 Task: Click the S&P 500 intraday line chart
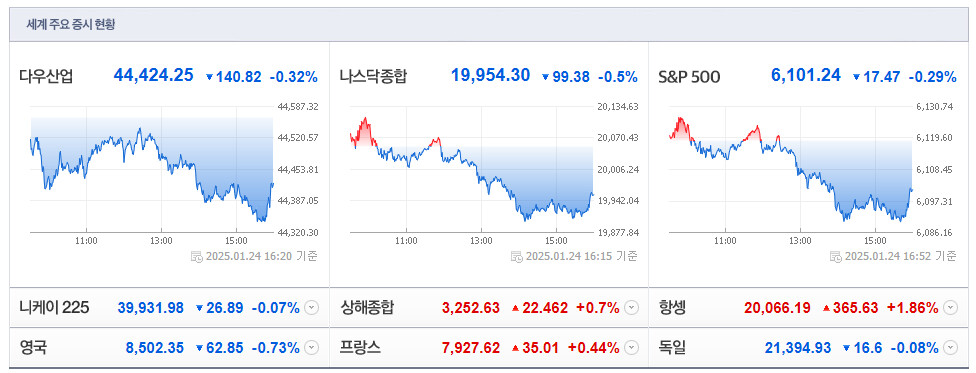coord(791,169)
